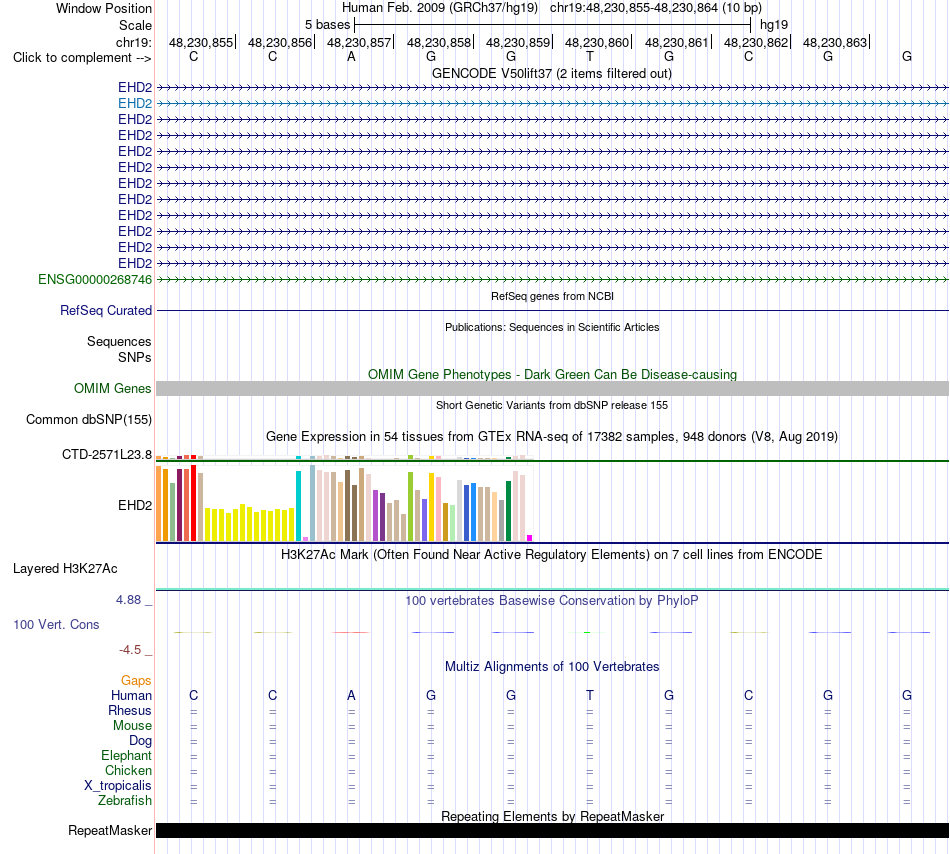Click the Chicken species label
The width and height of the screenshot is (950, 854).
coord(128,770)
